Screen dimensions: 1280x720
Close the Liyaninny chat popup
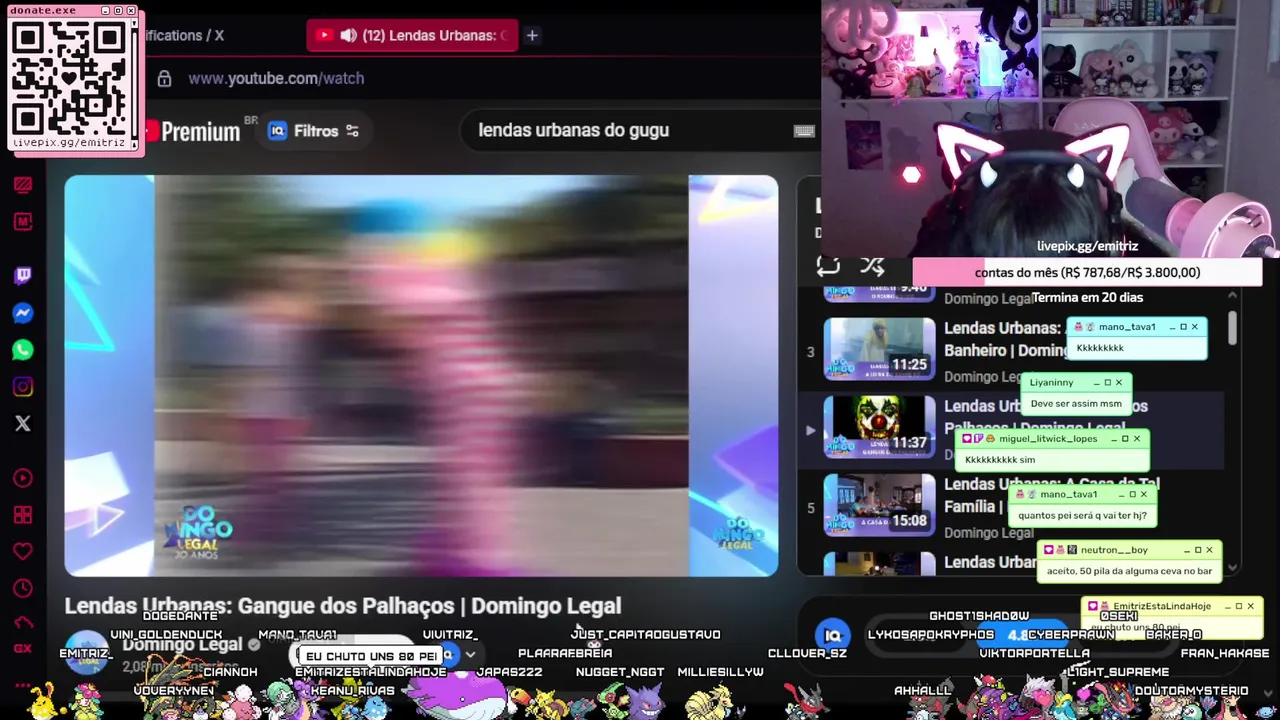[x=1119, y=382]
